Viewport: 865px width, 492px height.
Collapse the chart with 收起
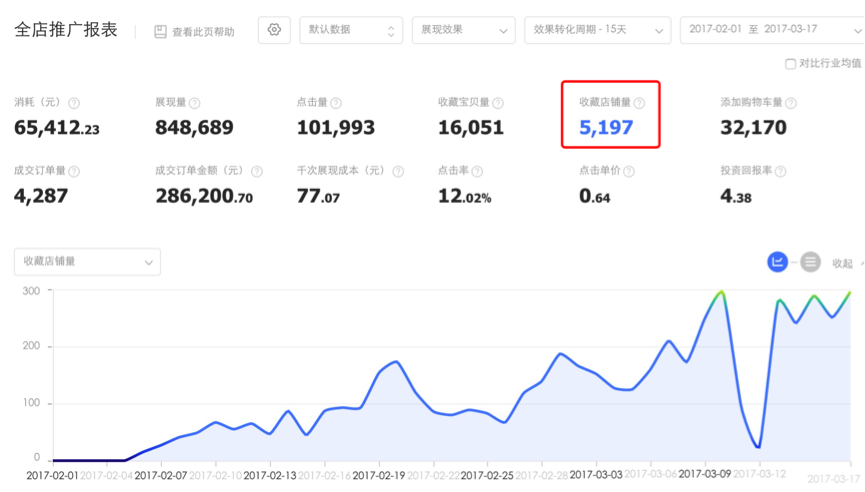pos(842,263)
